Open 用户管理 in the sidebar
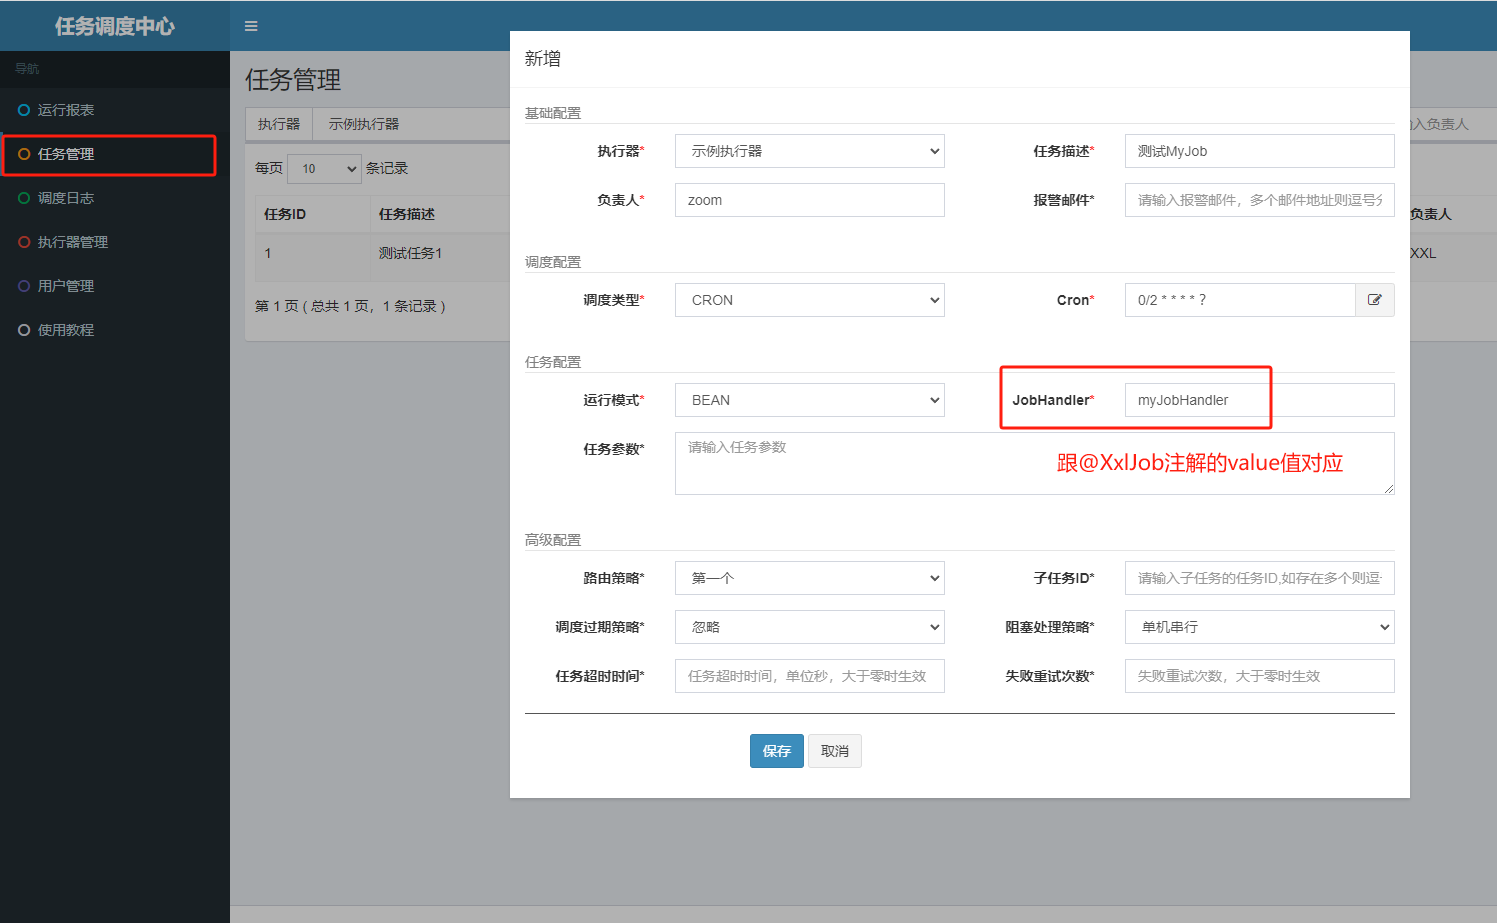Screen dimensions: 1497x923 [115, 286]
